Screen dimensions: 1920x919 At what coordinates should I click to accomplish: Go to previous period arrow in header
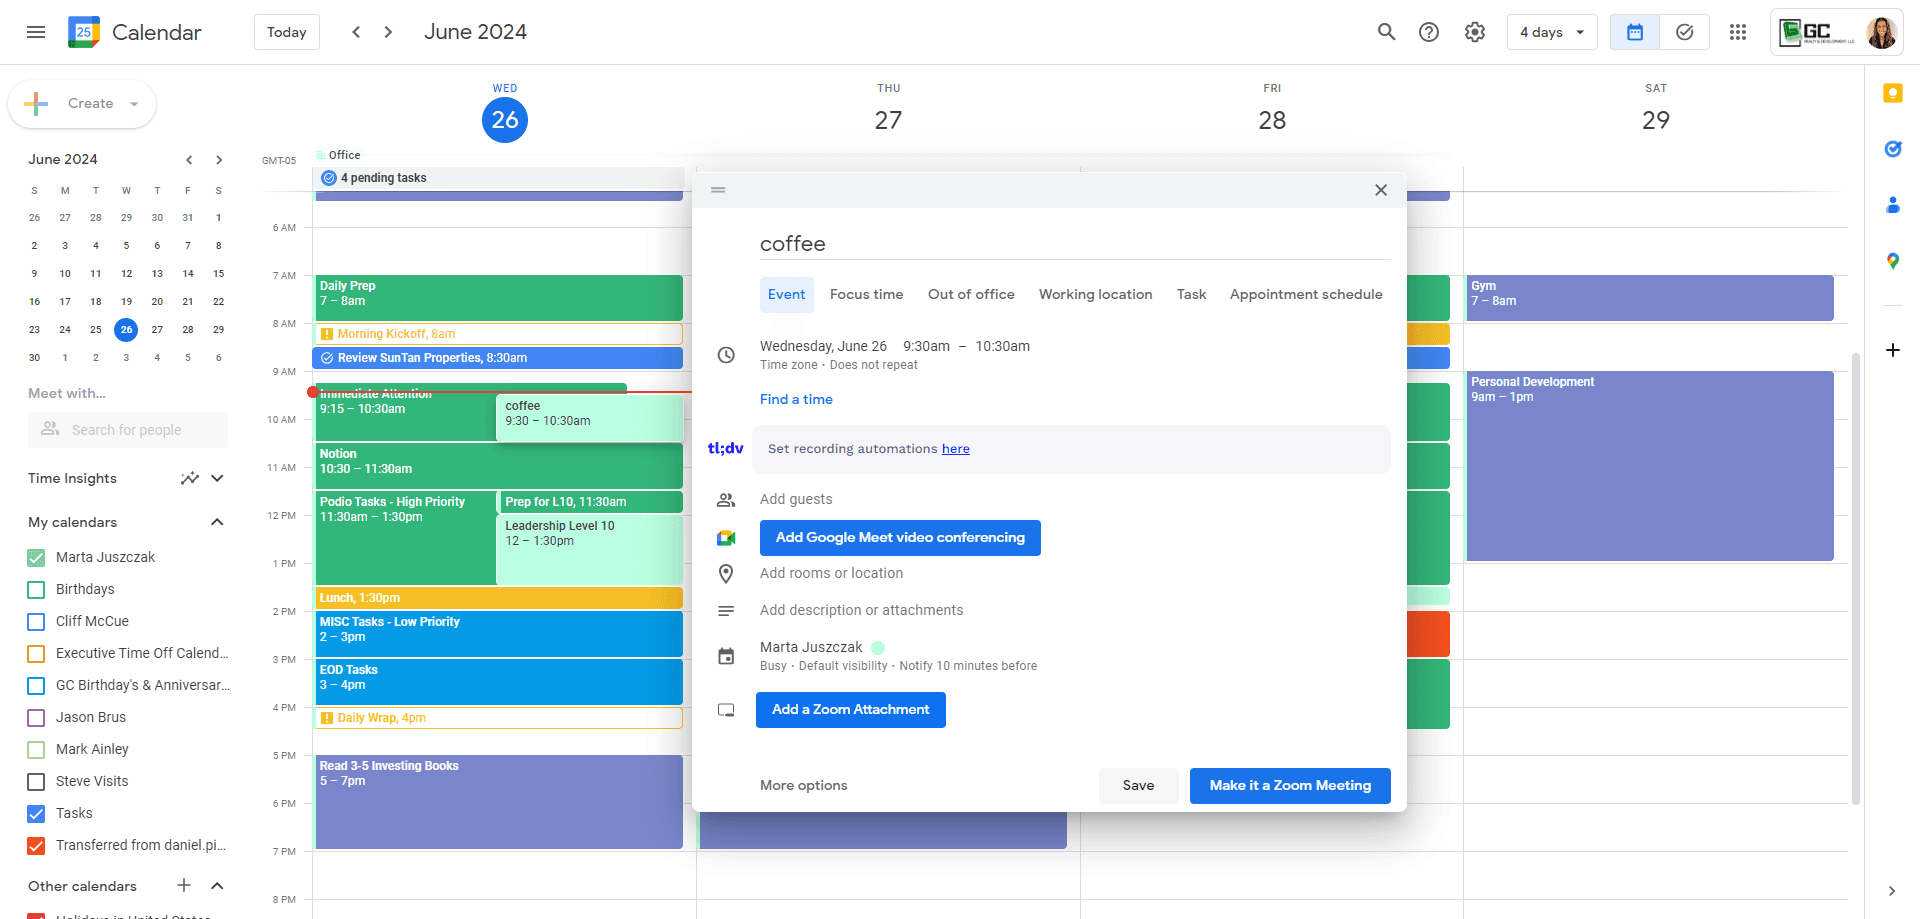coord(356,32)
